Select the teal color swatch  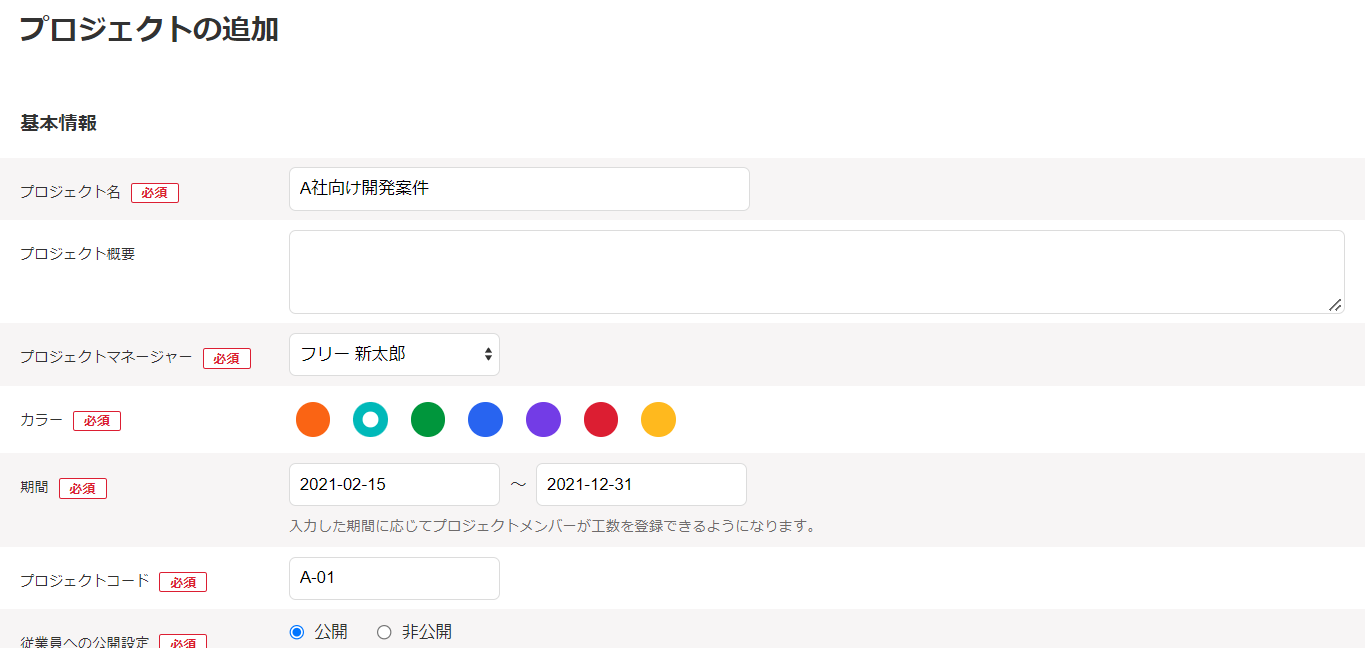[370, 420]
